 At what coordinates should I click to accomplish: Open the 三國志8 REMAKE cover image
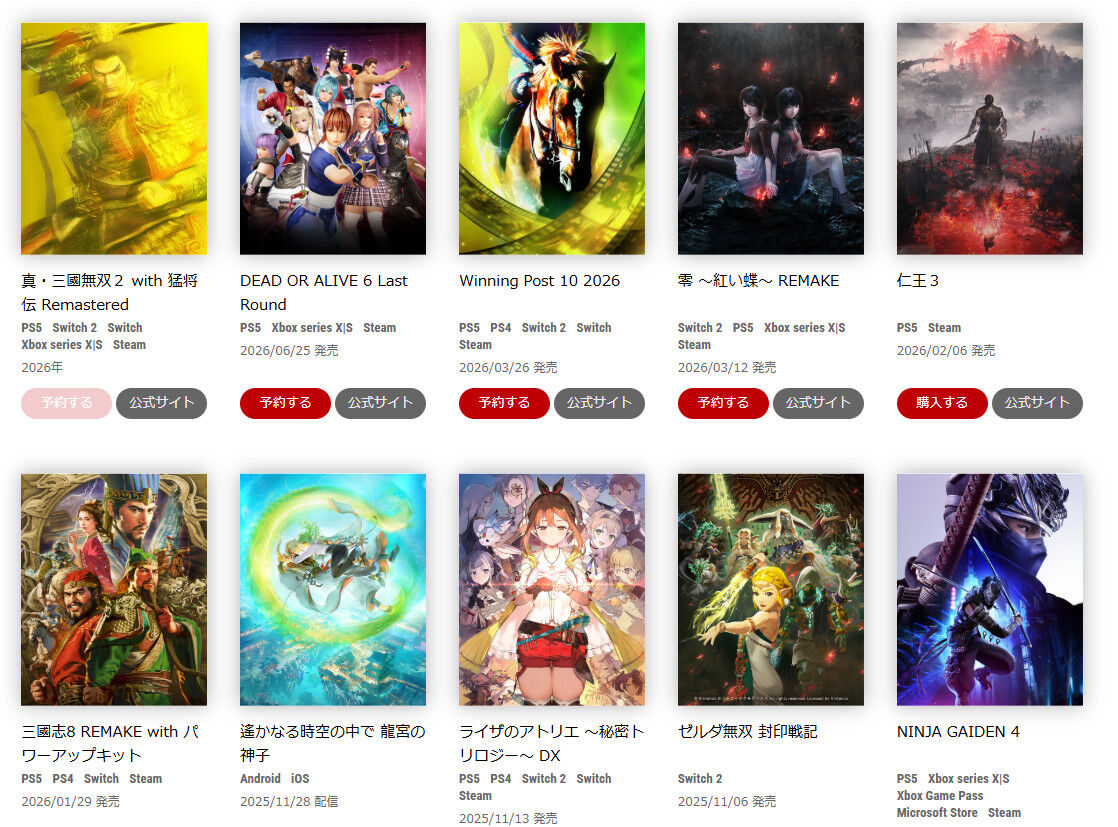point(114,590)
